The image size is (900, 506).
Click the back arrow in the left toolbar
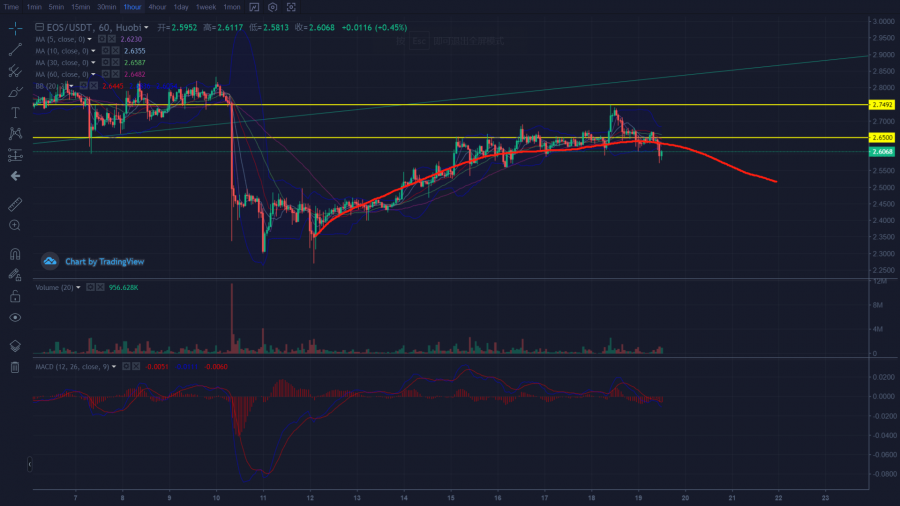tap(15, 176)
